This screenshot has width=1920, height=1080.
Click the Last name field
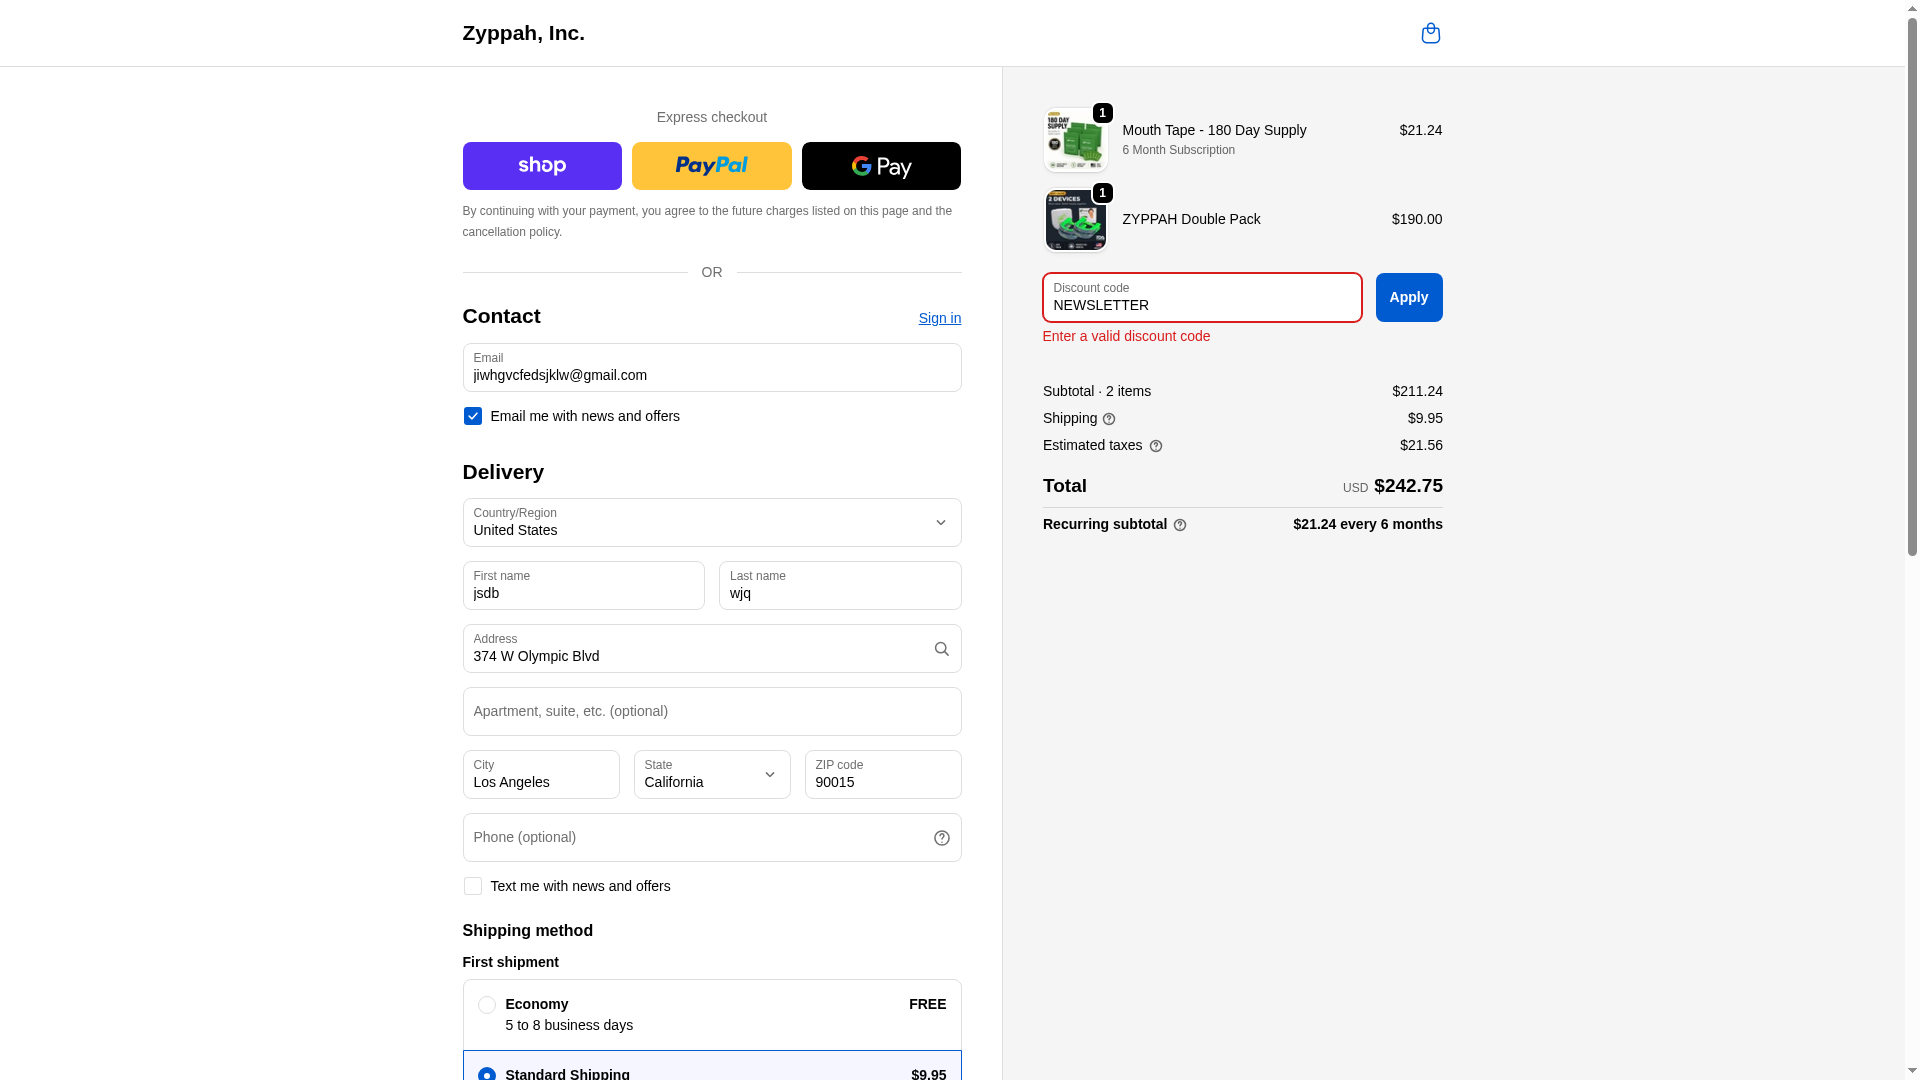pyautogui.click(x=840, y=585)
